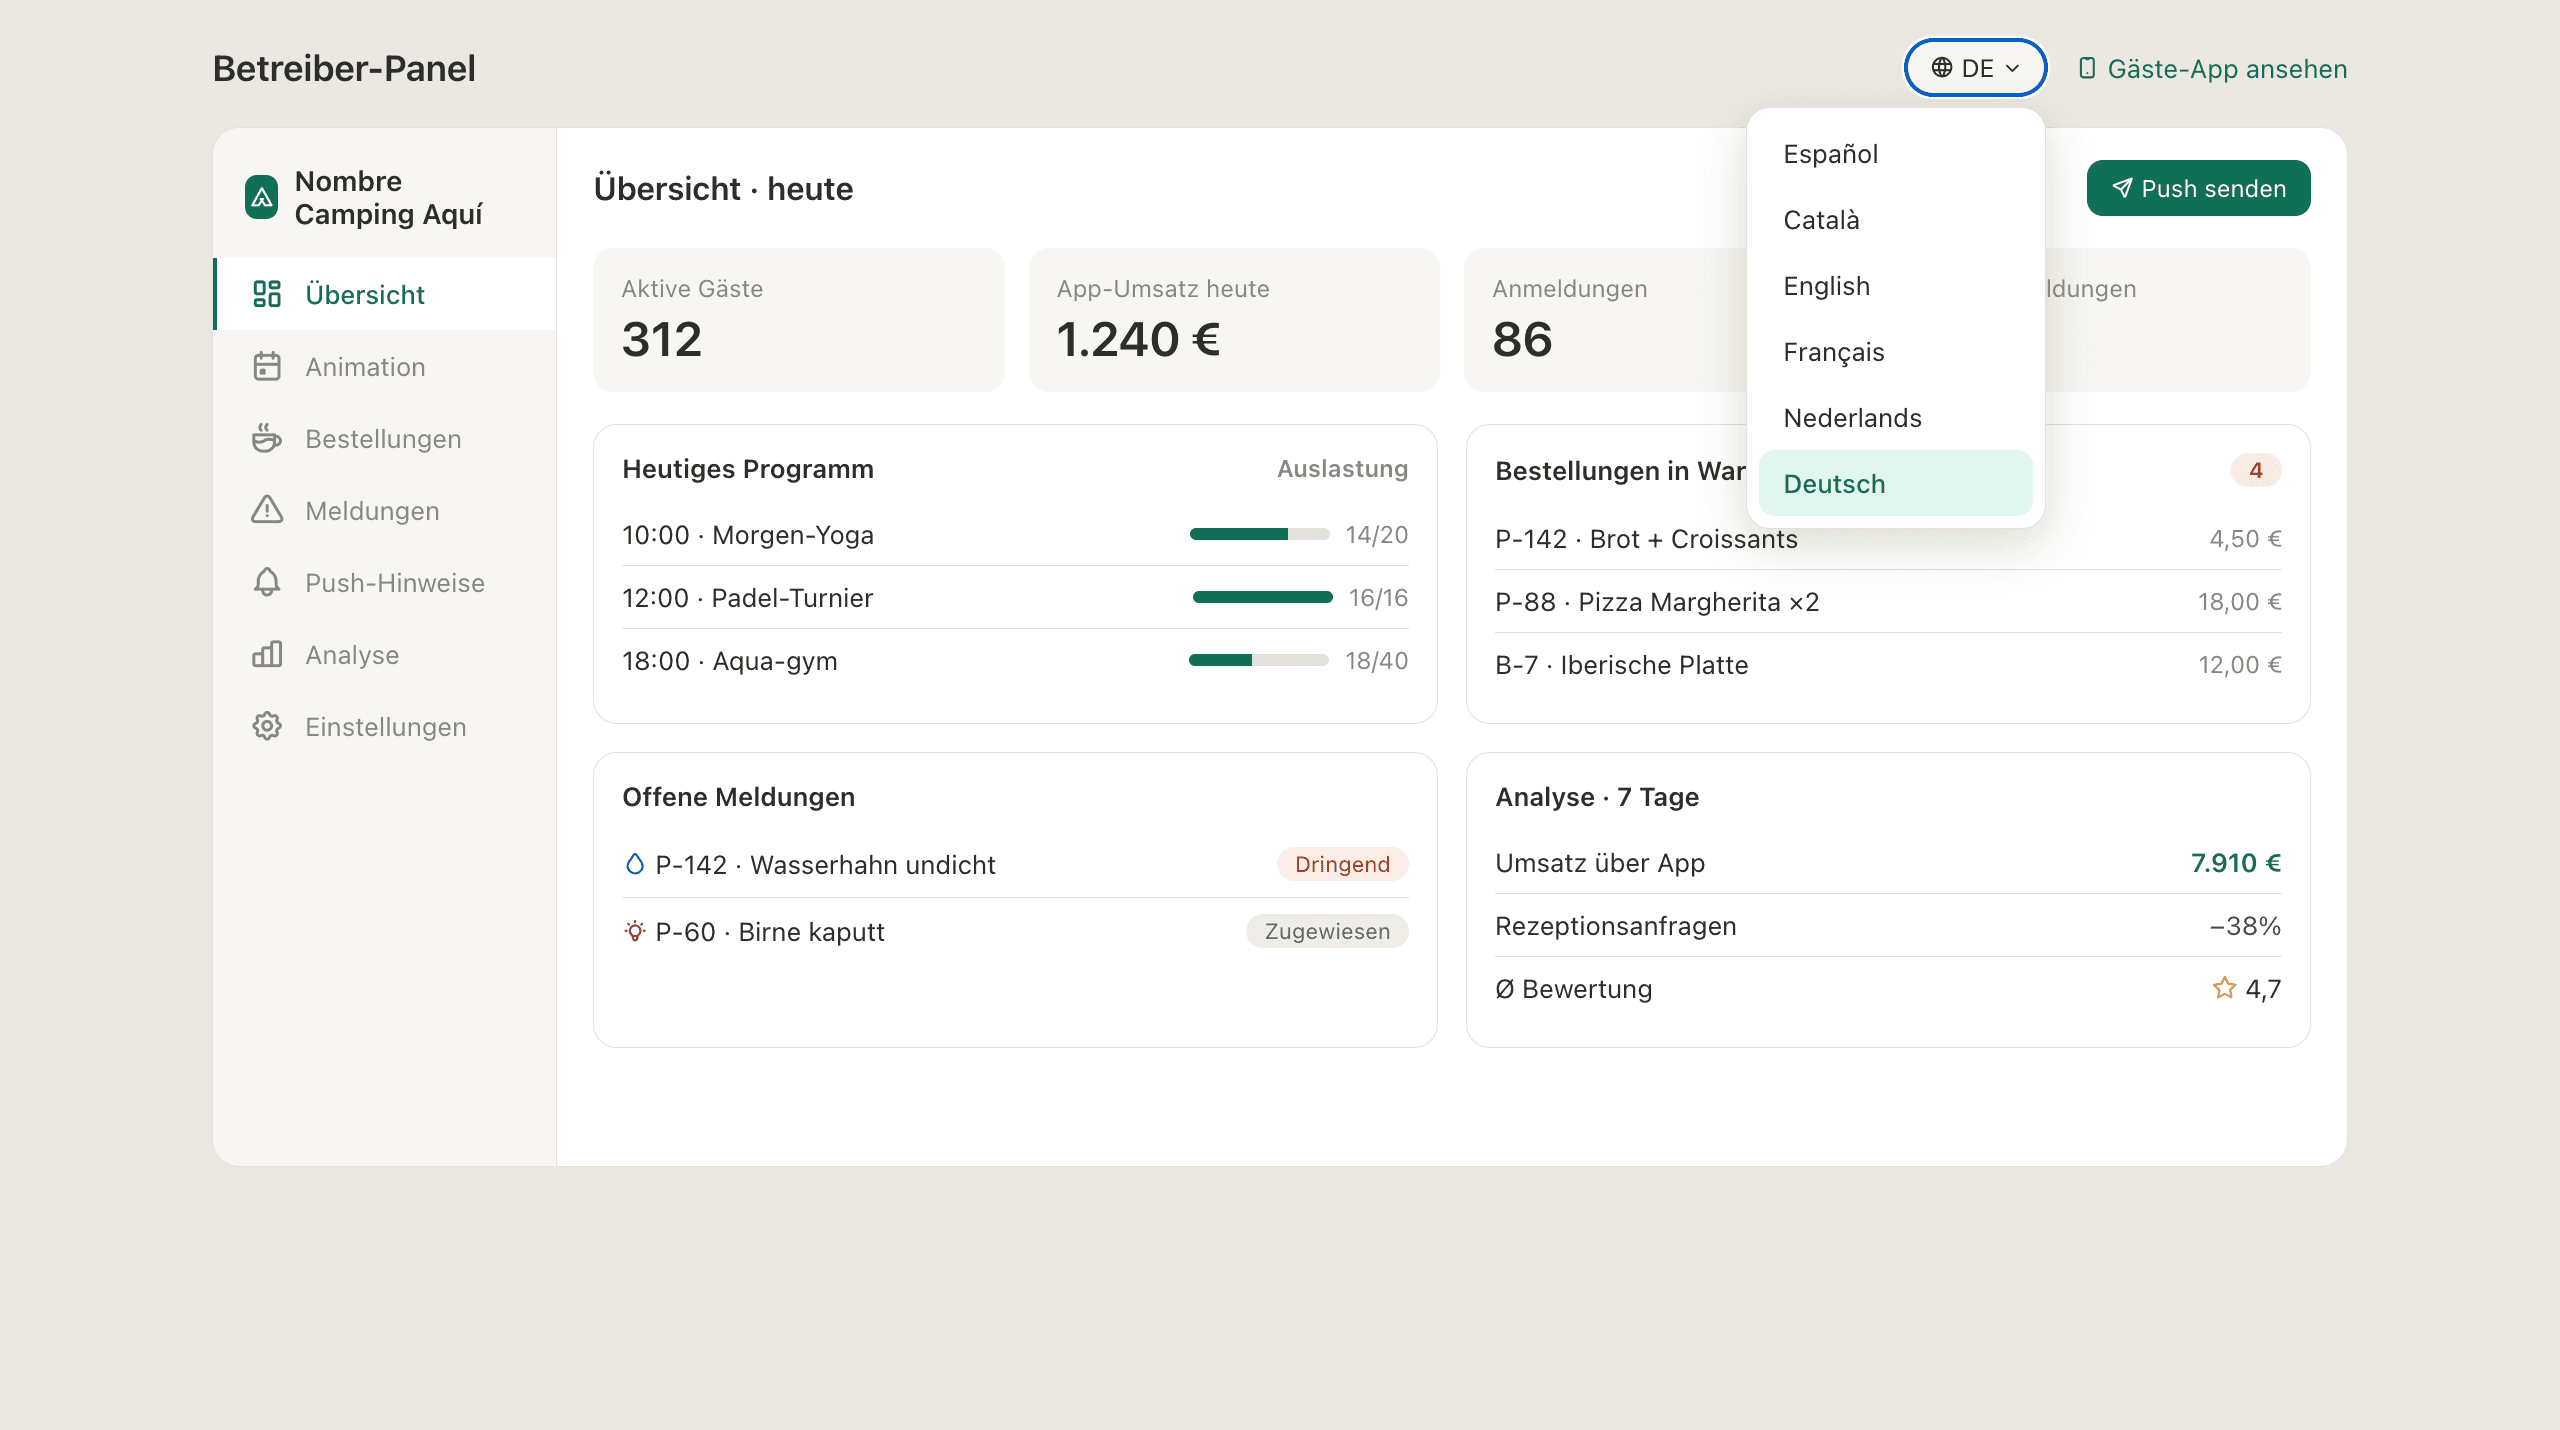Click the paper plane icon on Push senden
This screenshot has width=2560, height=1430.
pos(2122,188)
